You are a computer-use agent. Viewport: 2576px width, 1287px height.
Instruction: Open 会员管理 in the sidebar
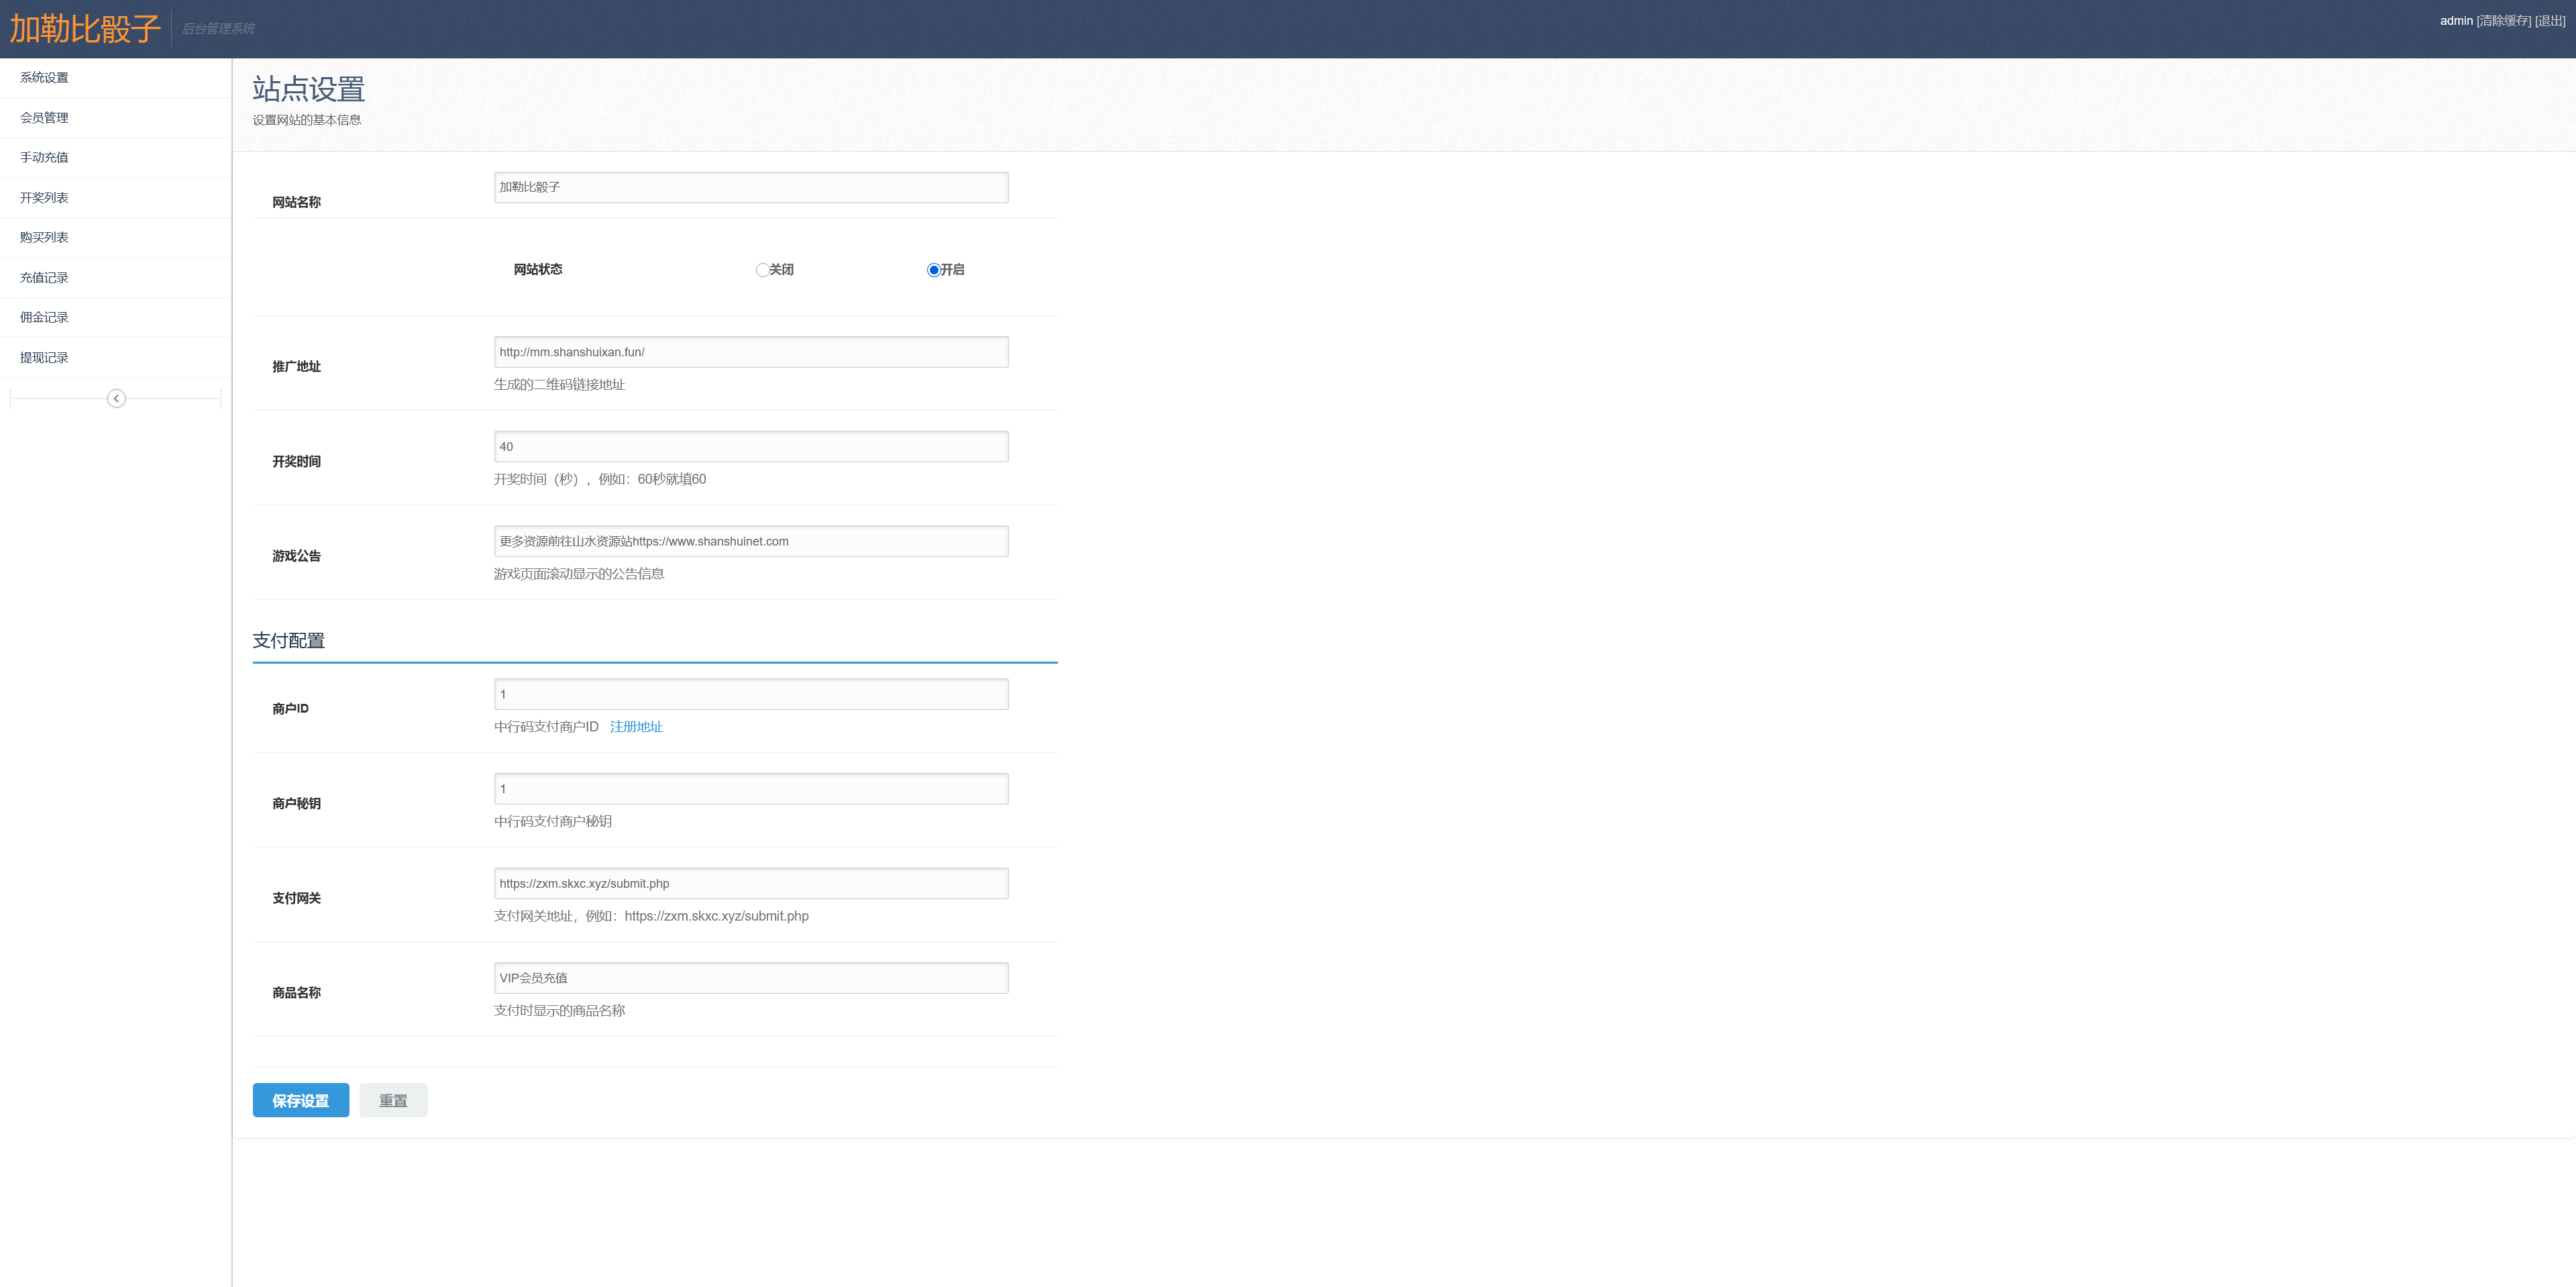[x=44, y=117]
